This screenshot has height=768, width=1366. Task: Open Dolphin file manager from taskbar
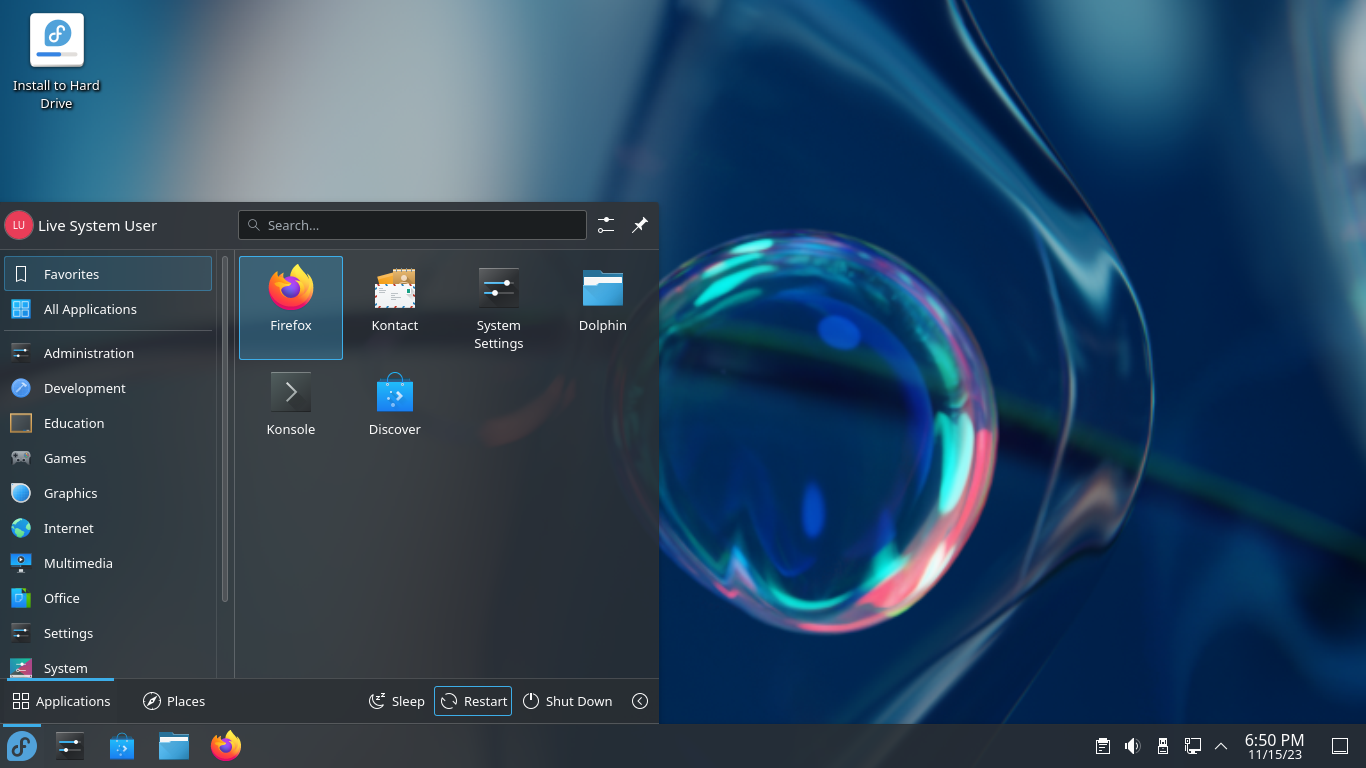tap(174, 746)
